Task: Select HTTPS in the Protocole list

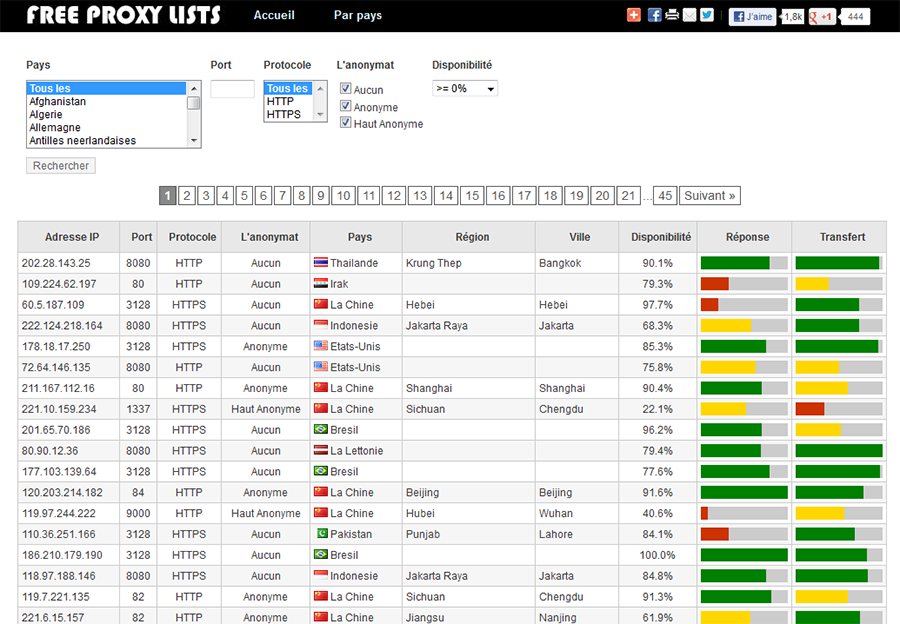Action: point(284,114)
